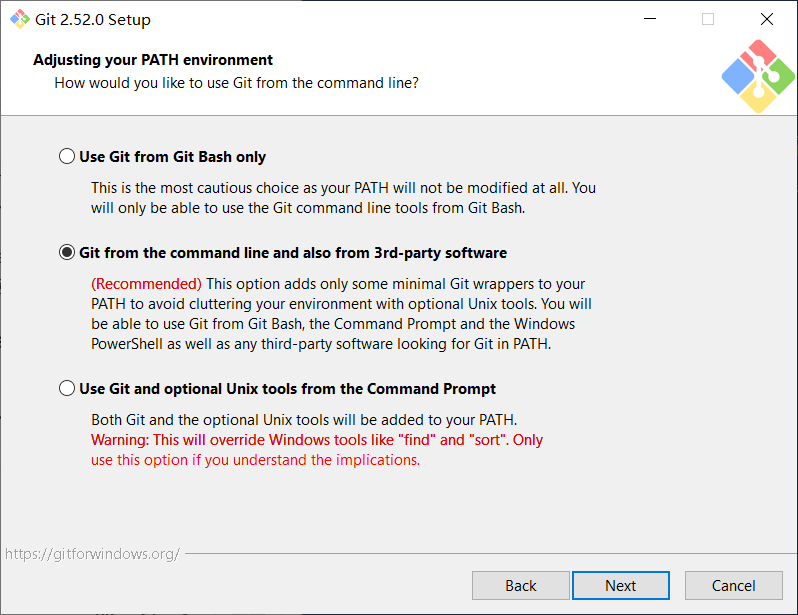Viewport: 798px width, 615px height.
Task: Open the gitforwindows.org link
Action: pos(92,553)
